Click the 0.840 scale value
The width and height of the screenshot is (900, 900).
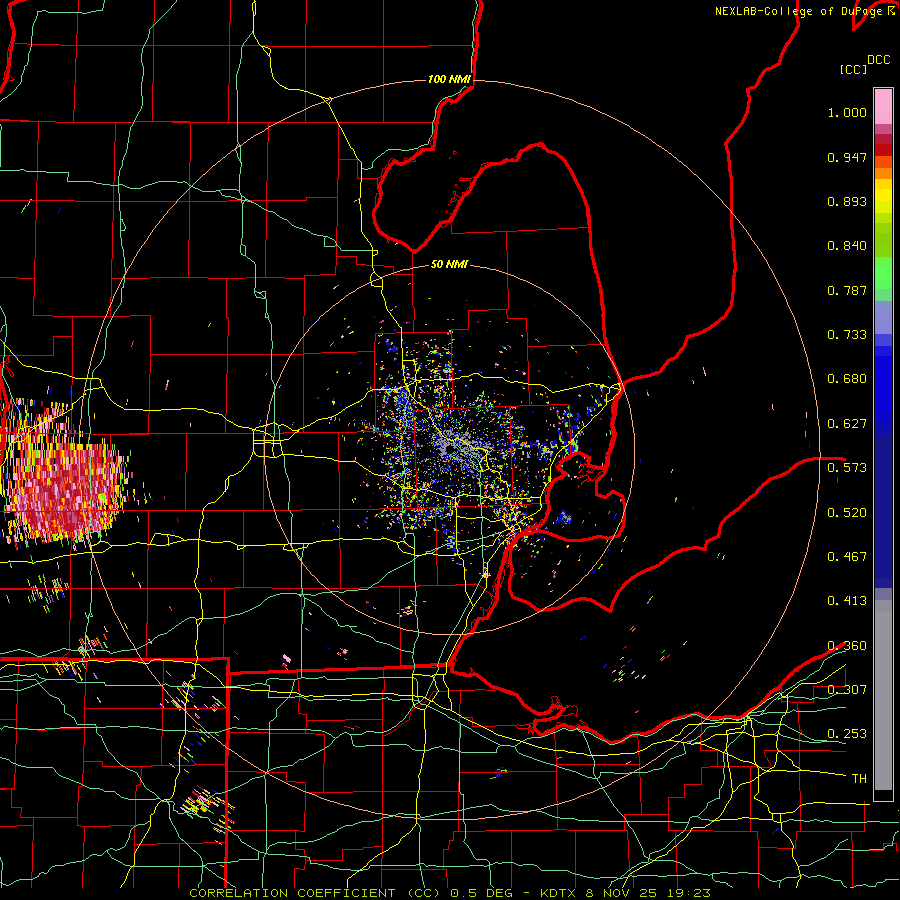click(x=847, y=246)
